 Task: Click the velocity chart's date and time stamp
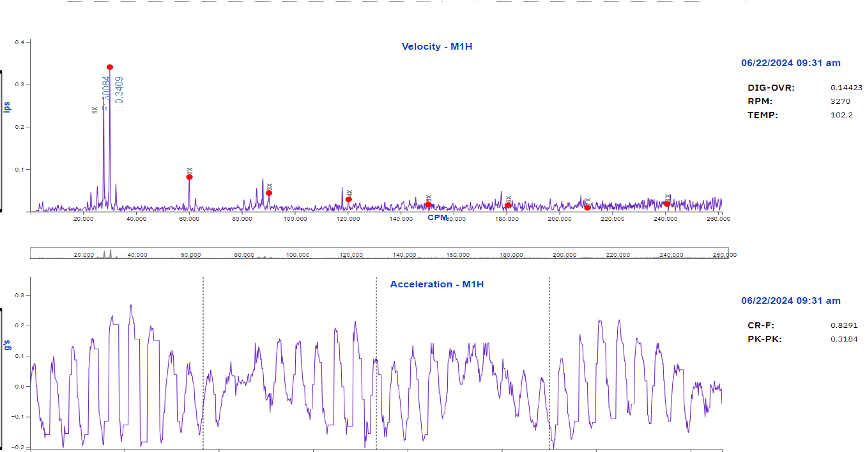pyautogui.click(x=790, y=62)
